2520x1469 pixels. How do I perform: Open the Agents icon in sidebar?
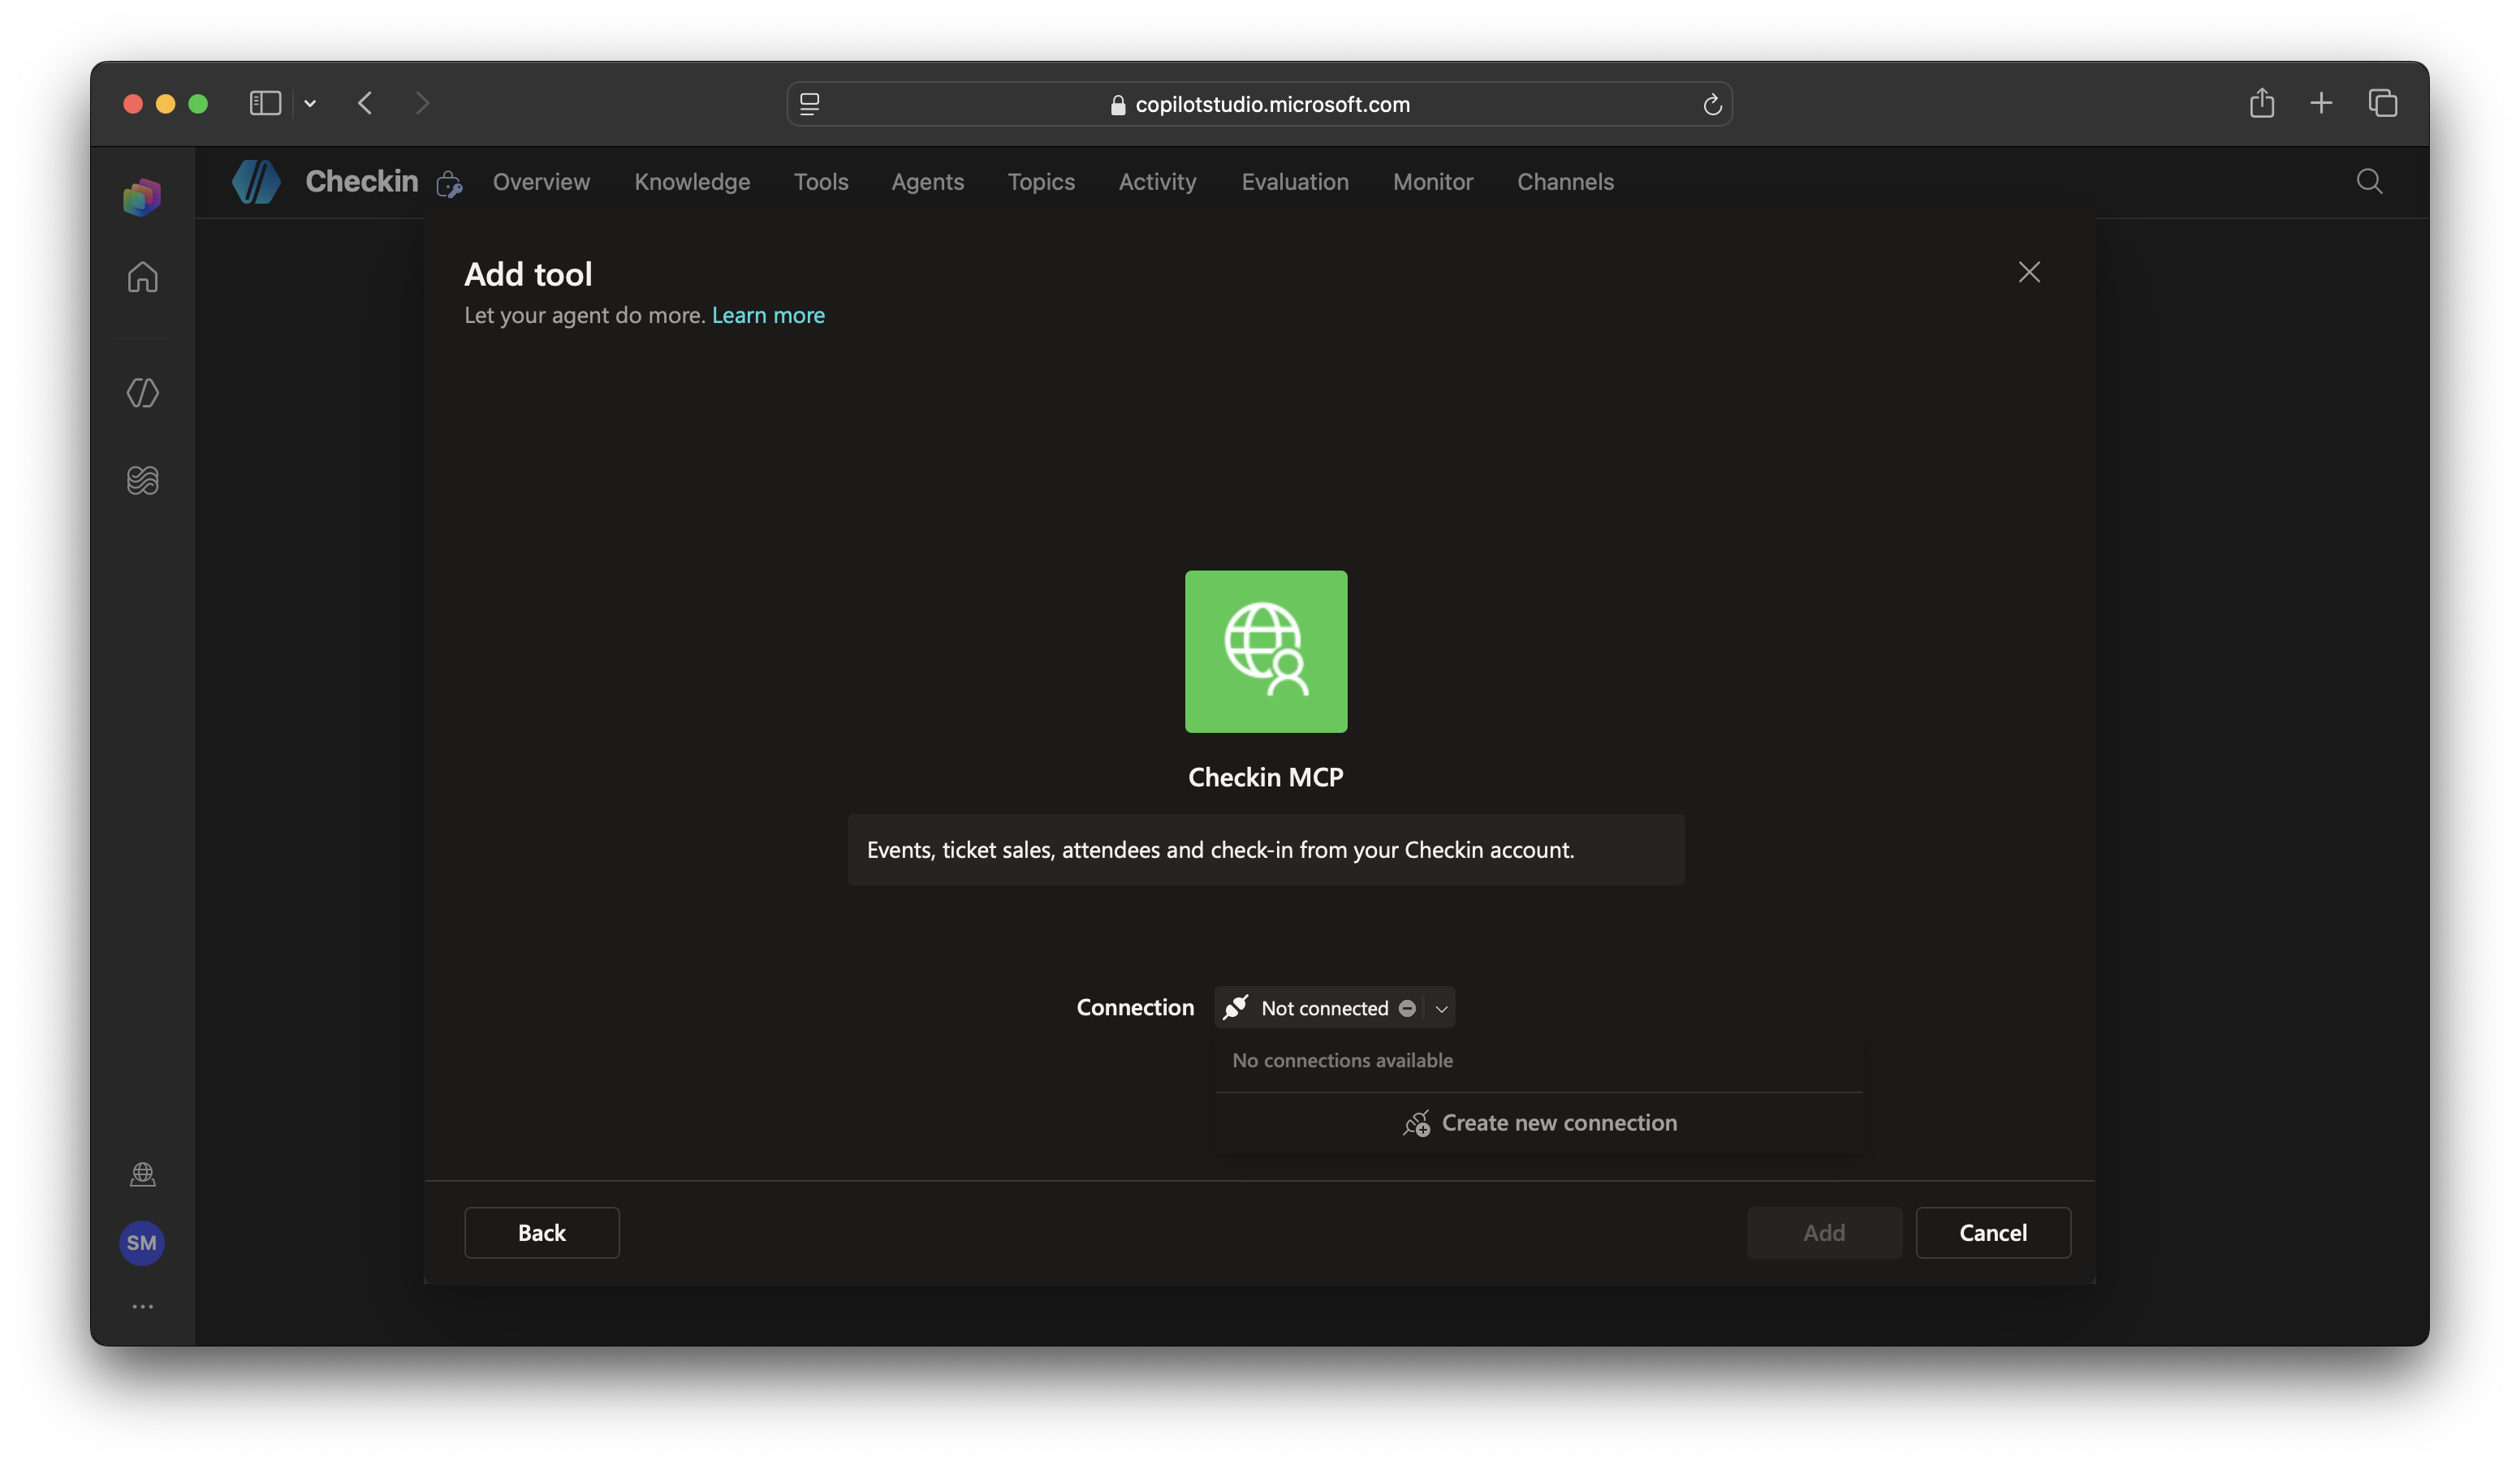tap(142, 393)
